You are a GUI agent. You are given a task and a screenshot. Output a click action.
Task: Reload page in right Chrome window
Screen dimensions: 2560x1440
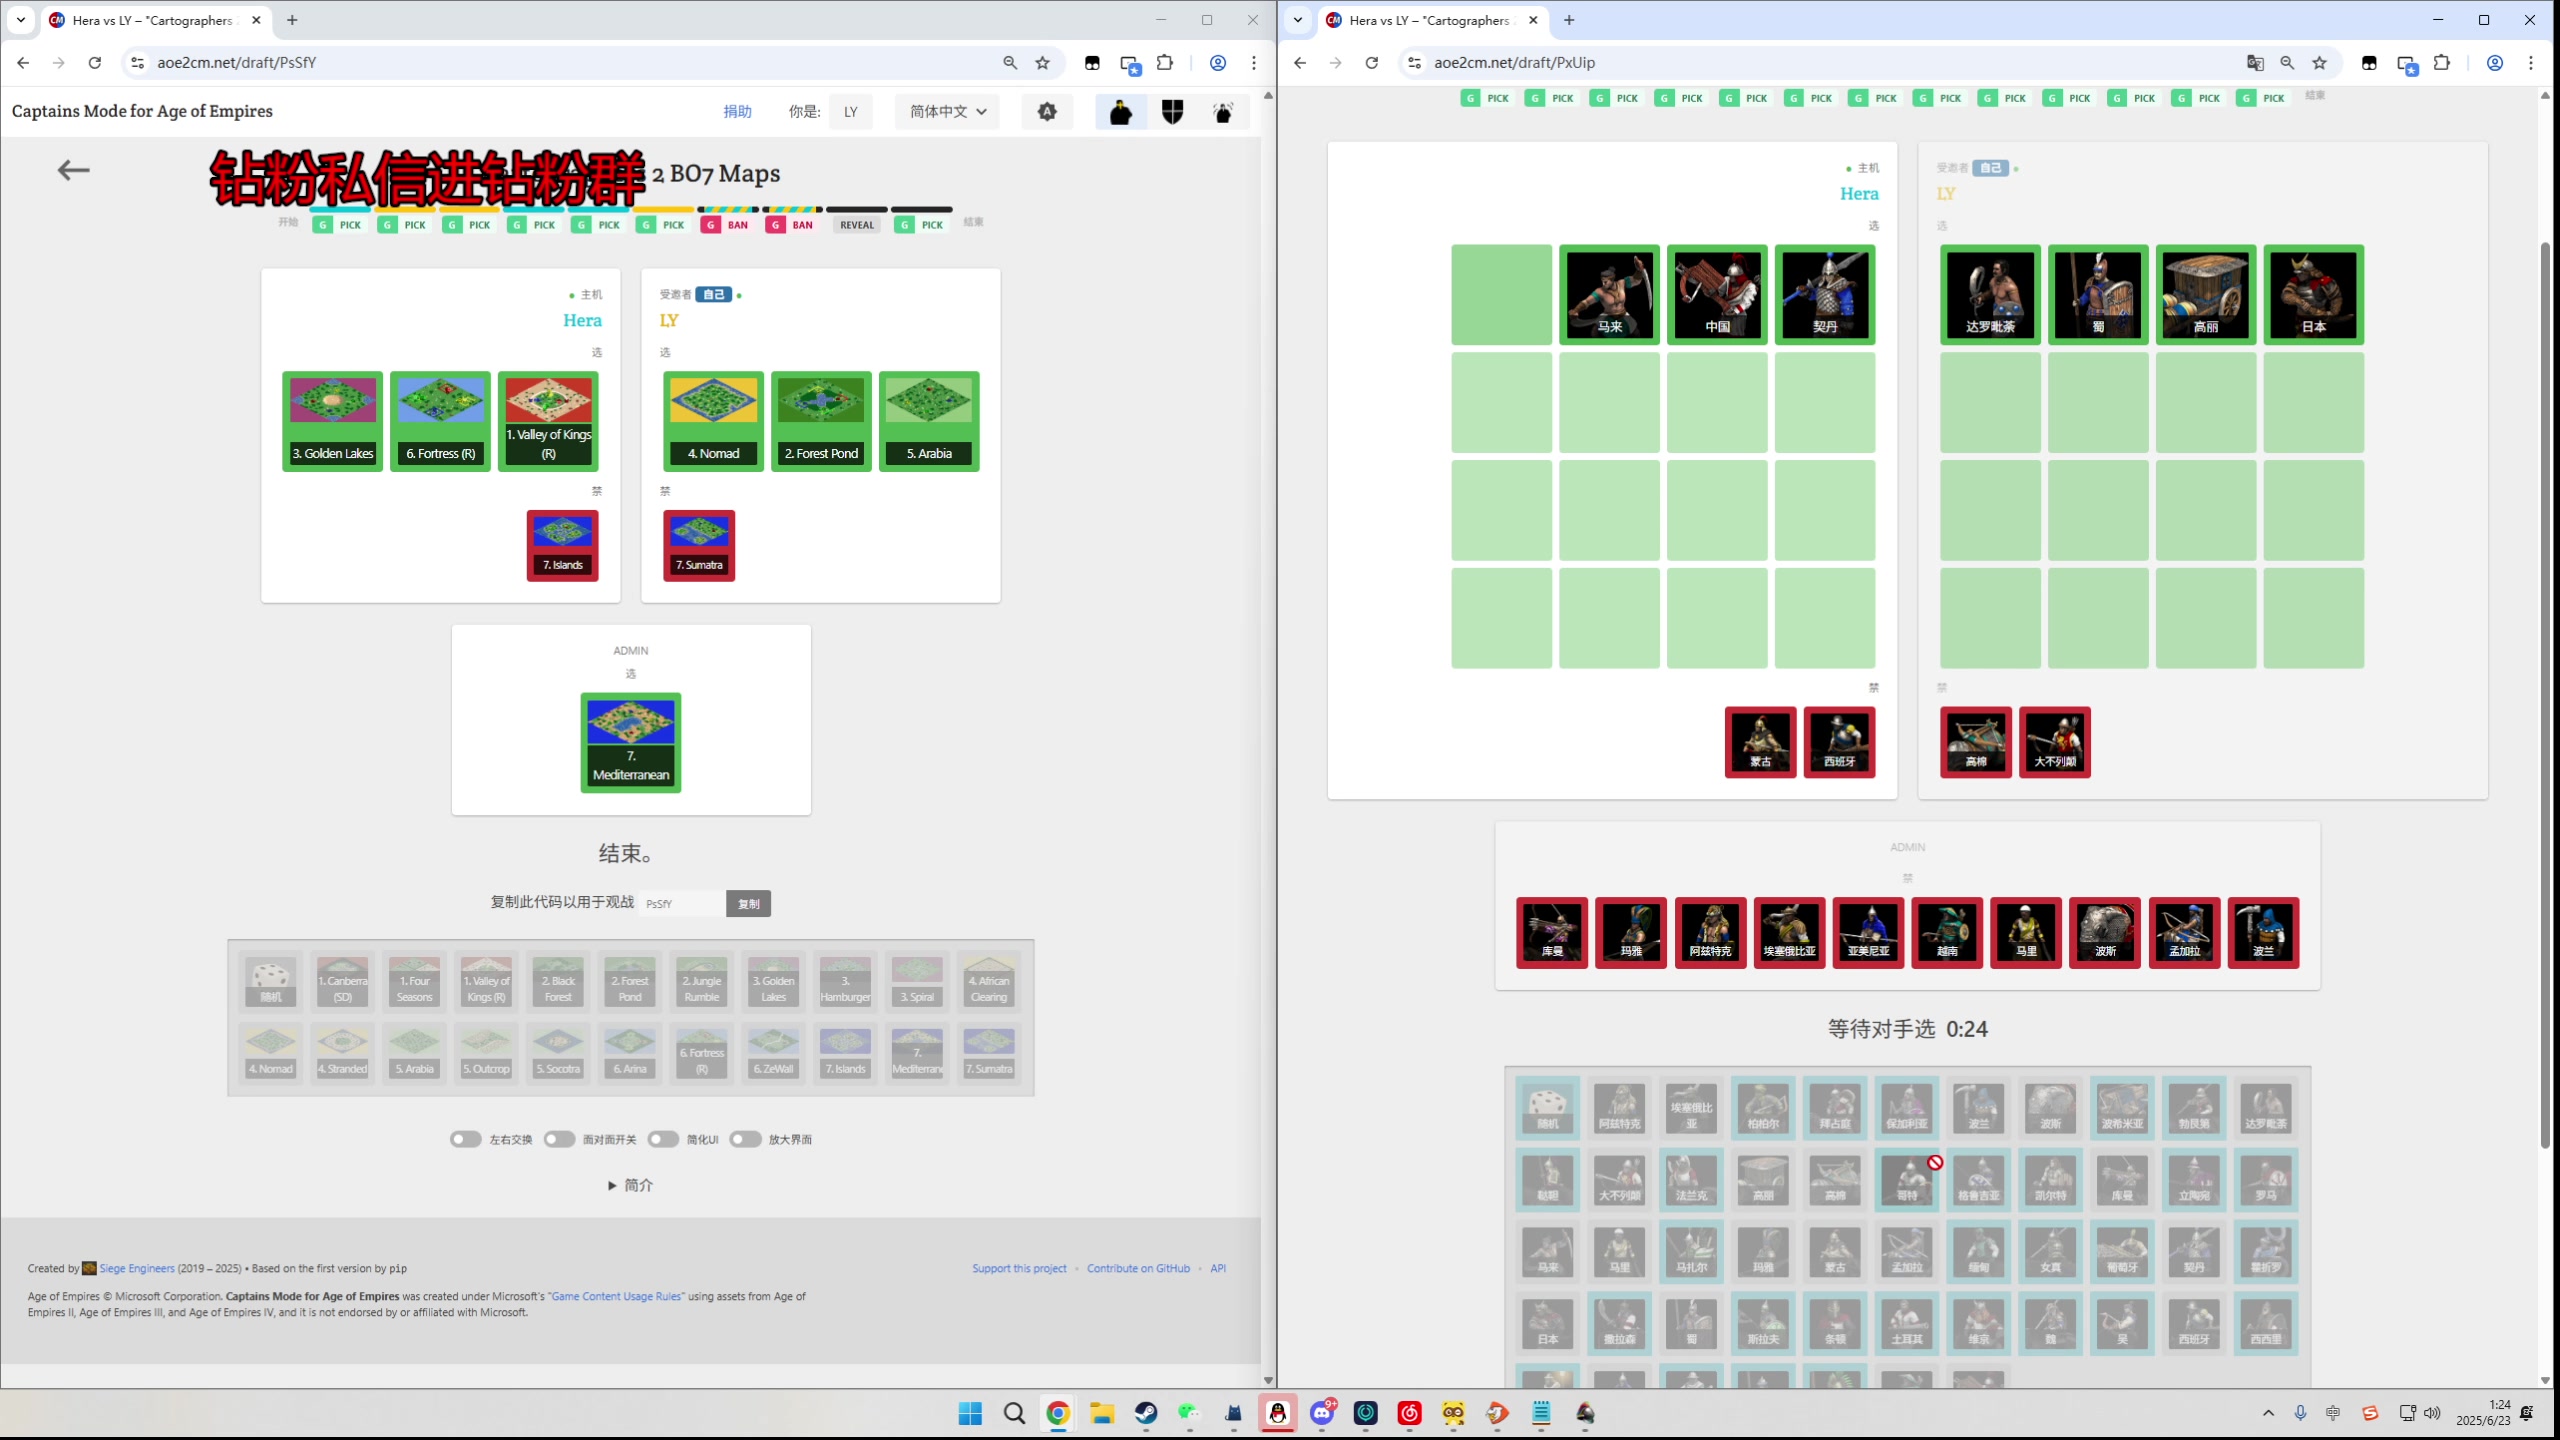[1372, 62]
